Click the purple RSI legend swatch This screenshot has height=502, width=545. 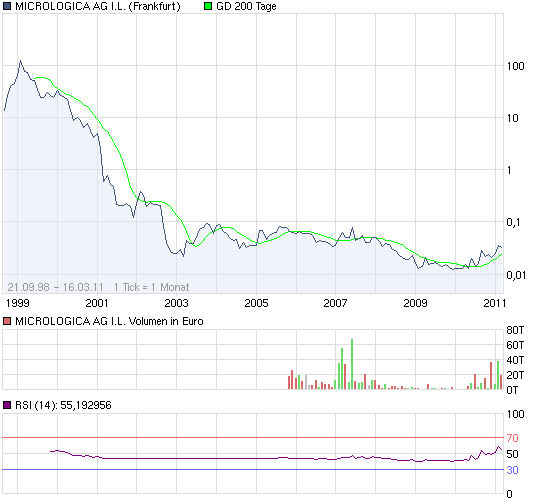(7, 405)
